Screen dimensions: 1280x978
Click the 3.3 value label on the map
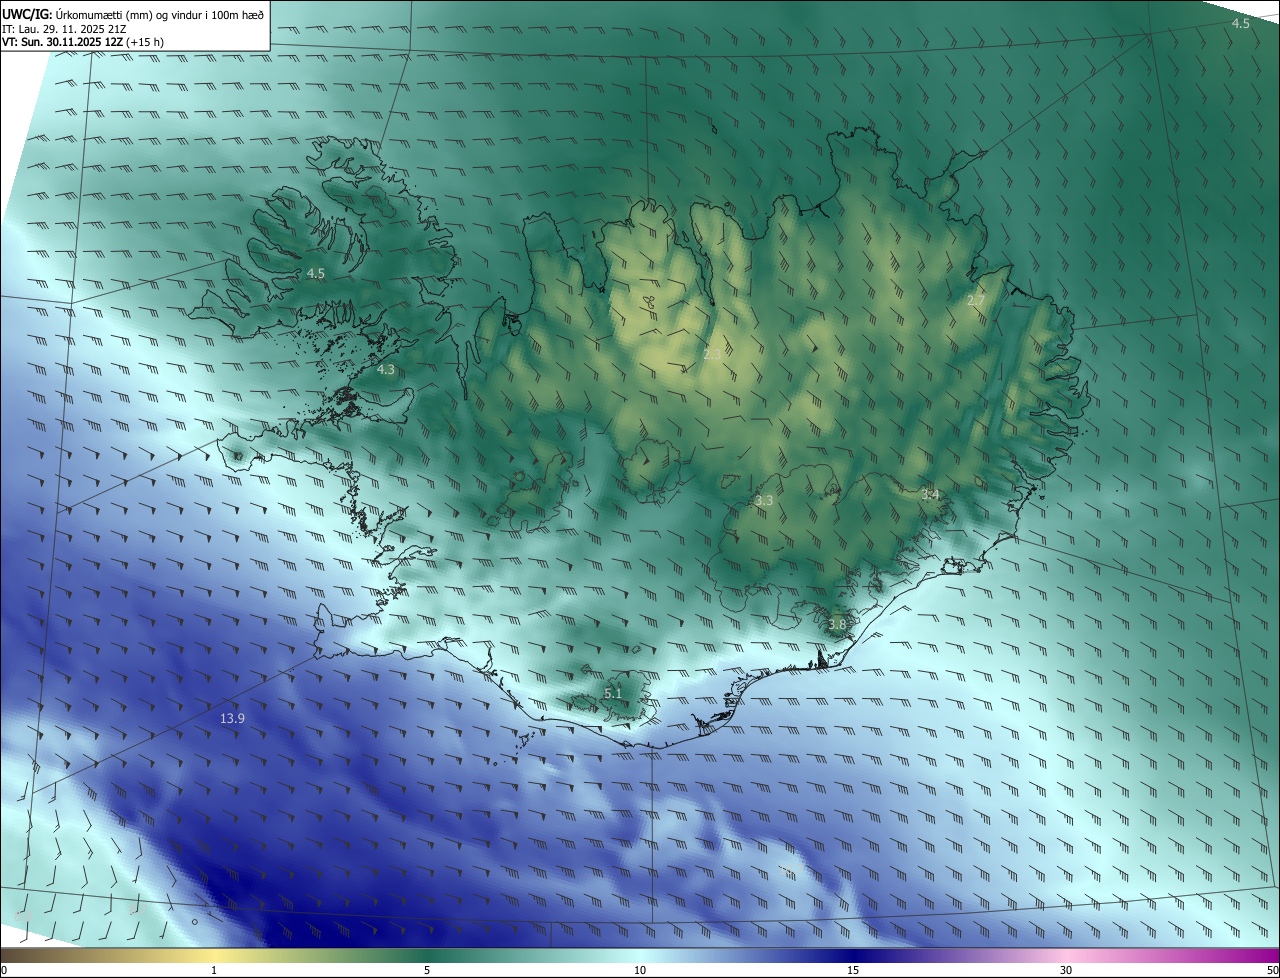(764, 500)
